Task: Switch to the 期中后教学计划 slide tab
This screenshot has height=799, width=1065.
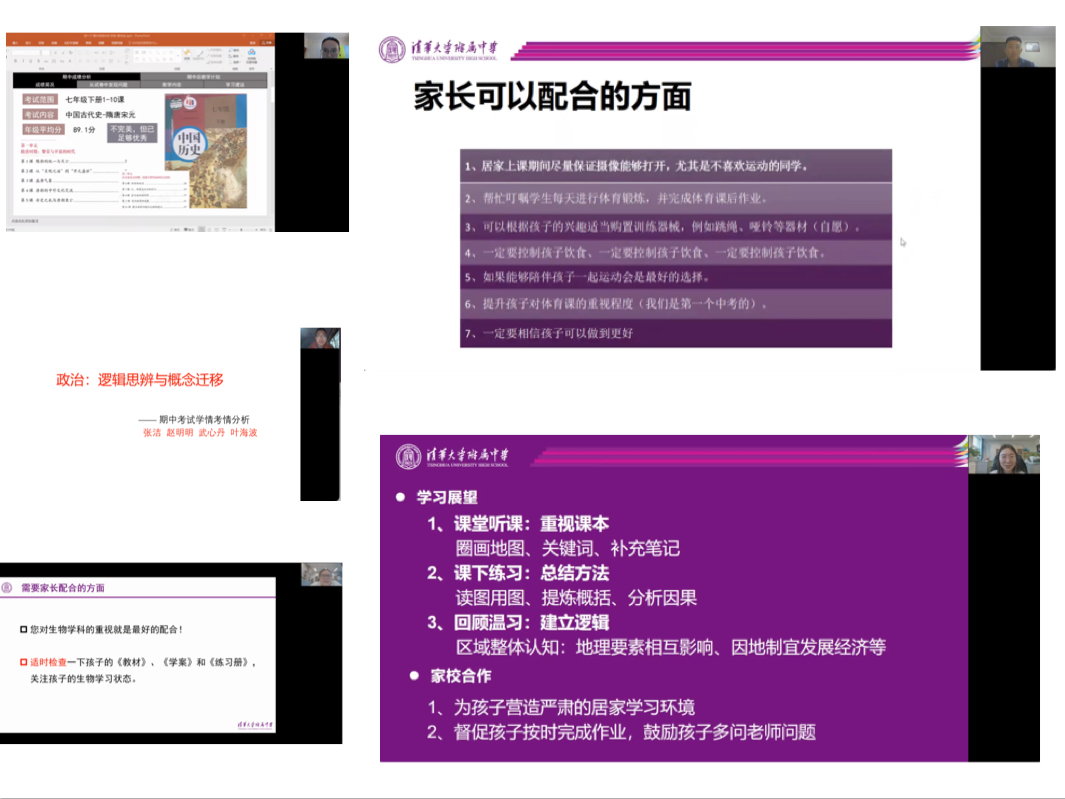Action: click(203, 77)
